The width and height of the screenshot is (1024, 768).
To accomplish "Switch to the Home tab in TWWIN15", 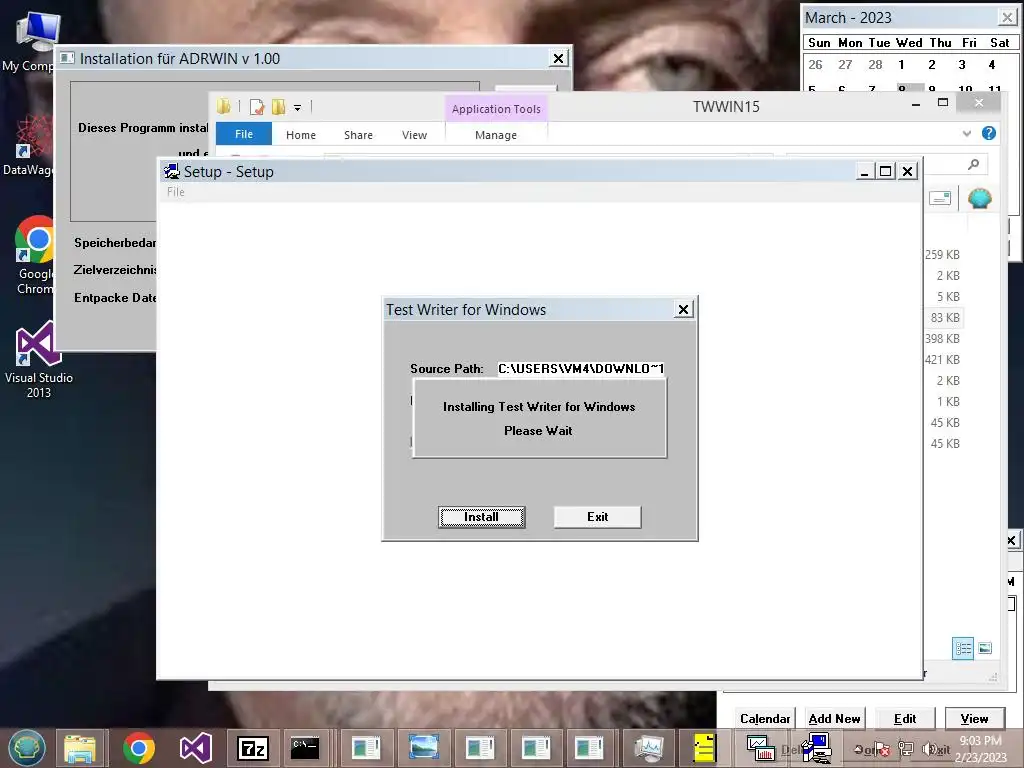I will [300, 135].
